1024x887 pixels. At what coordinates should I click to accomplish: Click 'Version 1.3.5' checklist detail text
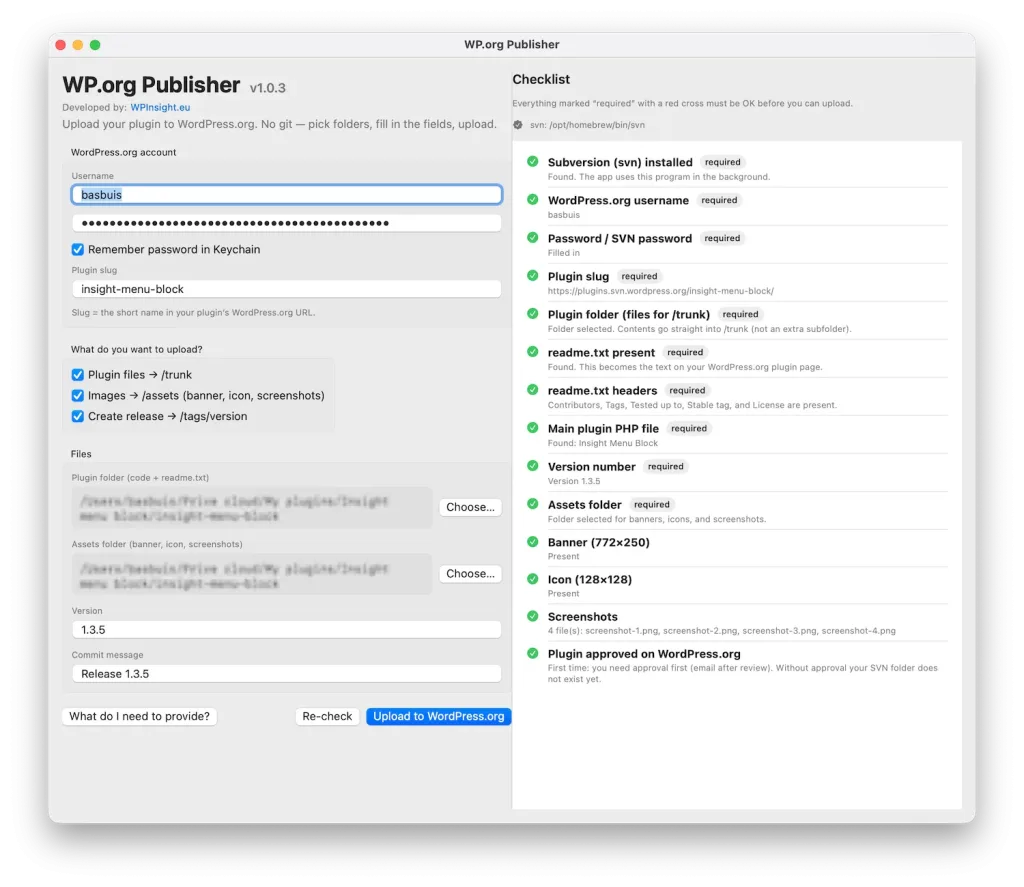point(573,481)
